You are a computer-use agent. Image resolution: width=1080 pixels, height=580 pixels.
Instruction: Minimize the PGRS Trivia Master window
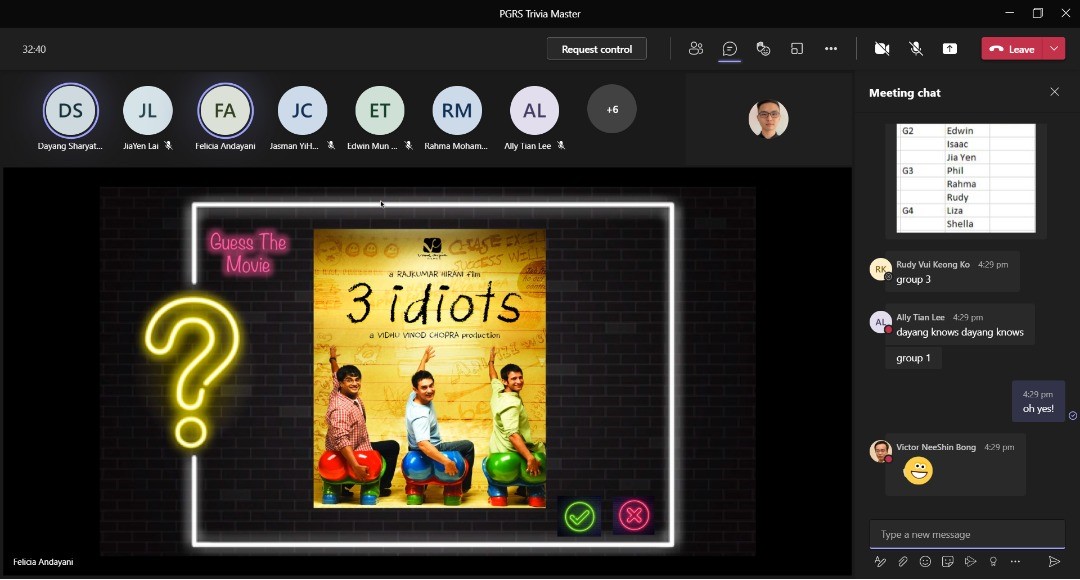pos(1010,13)
